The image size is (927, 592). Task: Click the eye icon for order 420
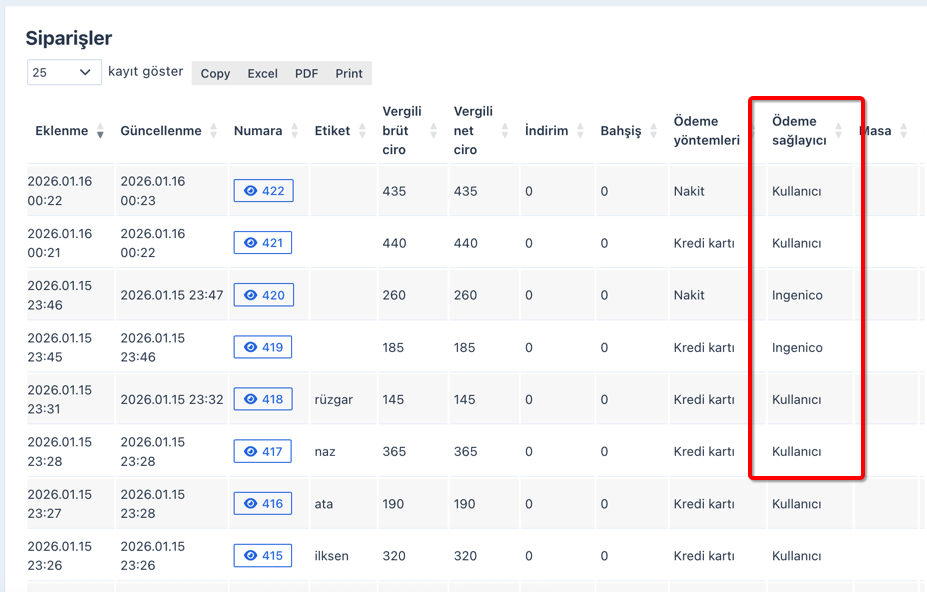[263, 295]
